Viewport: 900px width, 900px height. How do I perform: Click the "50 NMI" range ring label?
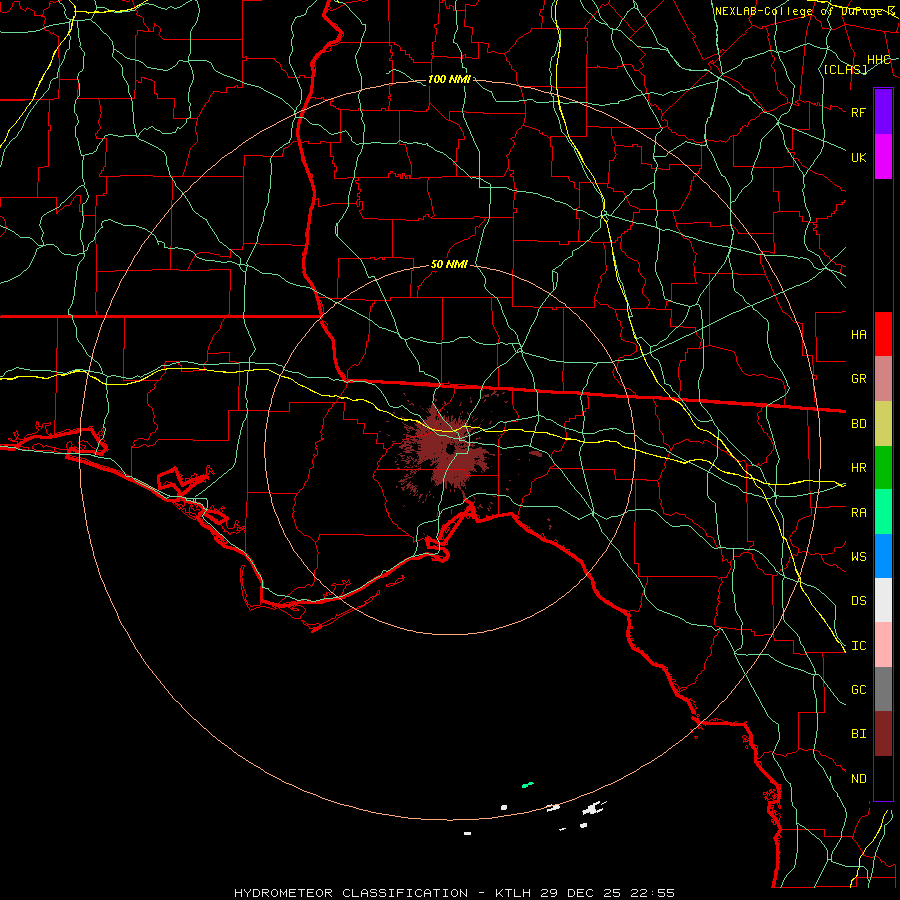click(449, 264)
